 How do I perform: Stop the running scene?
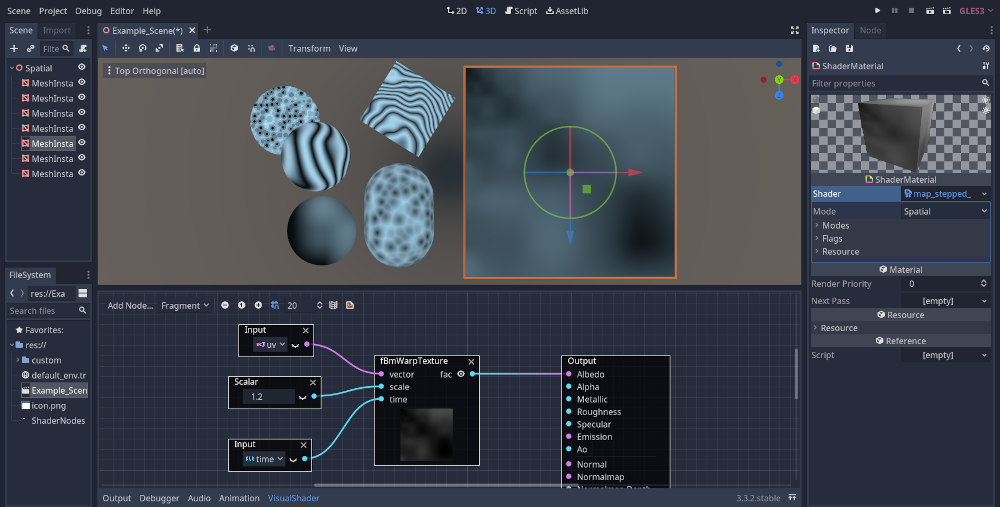pos(911,11)
